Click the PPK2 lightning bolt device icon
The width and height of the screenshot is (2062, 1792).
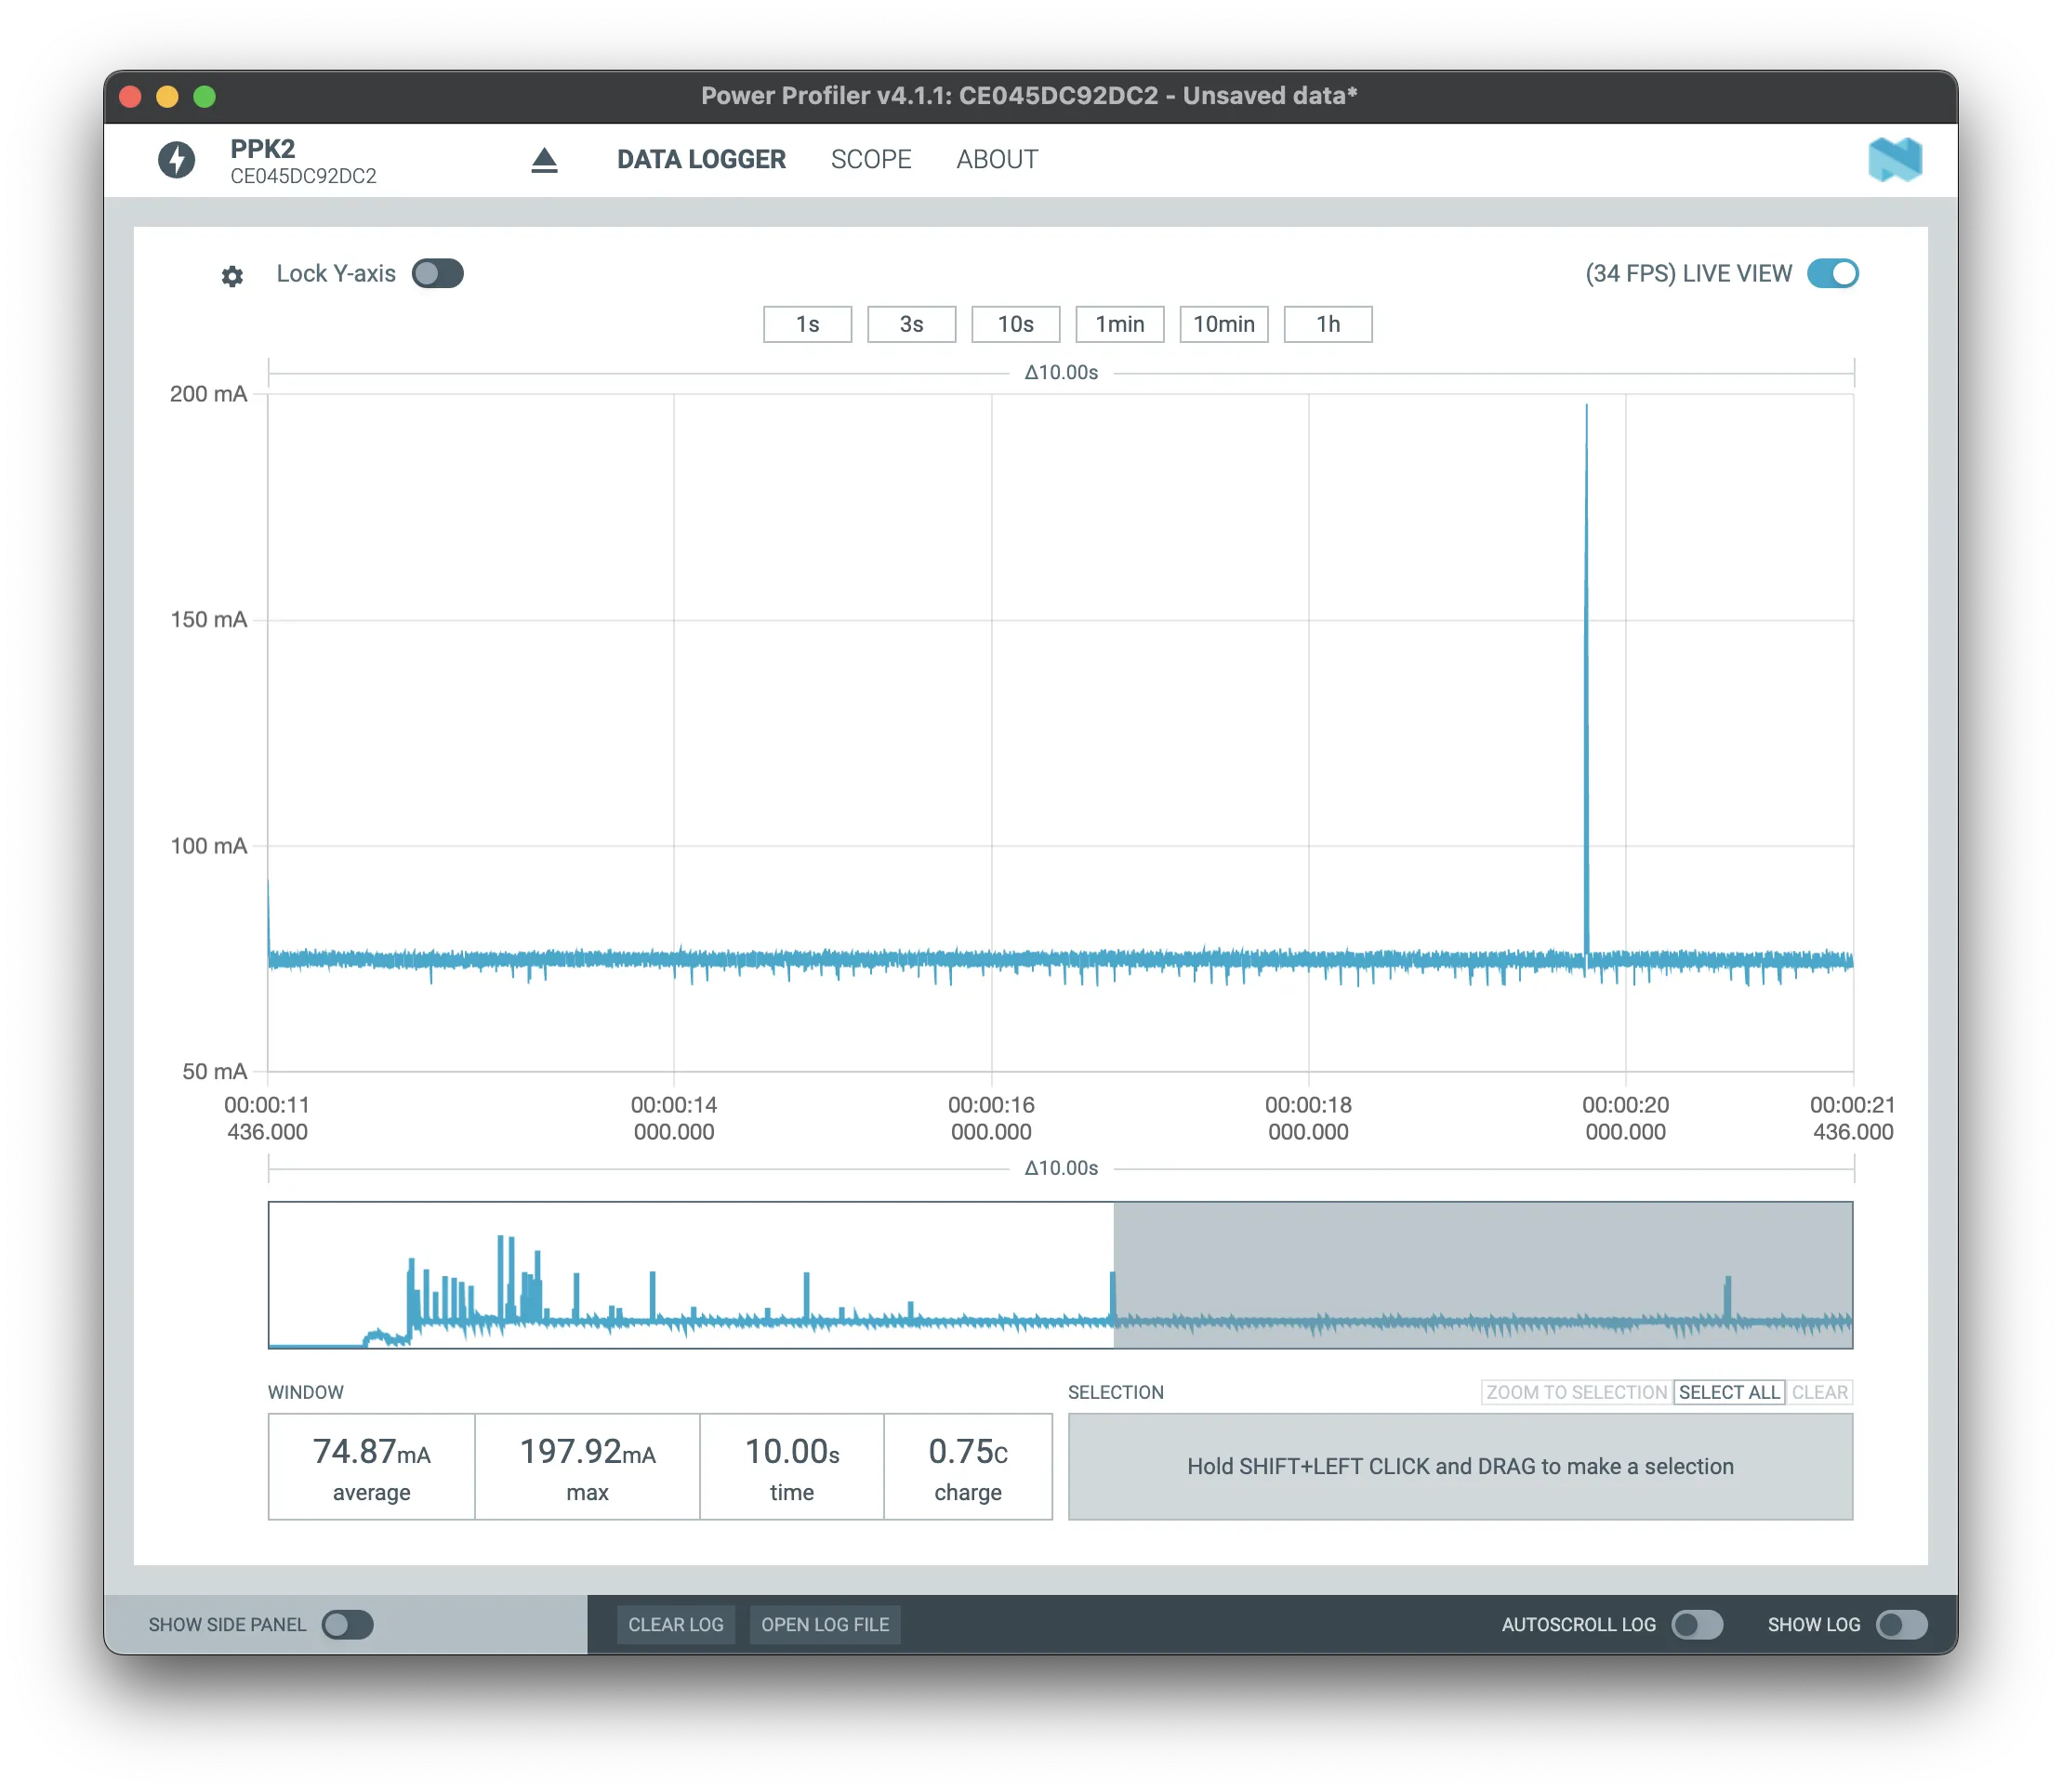pyautogui.click(x=177, y=160)
